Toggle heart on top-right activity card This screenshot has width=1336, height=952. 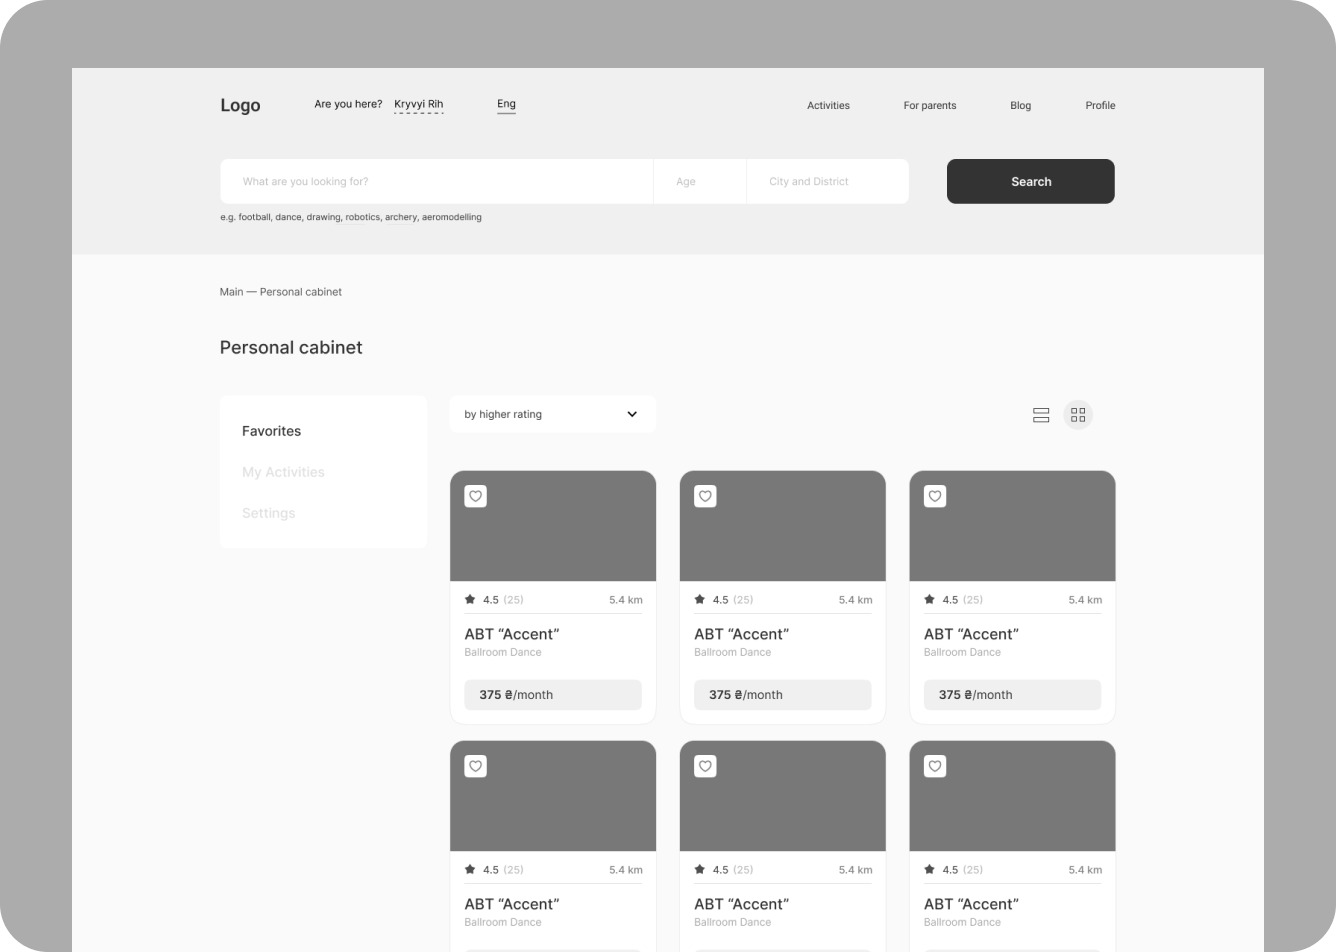pyautogui.click(x=935, y=496)
